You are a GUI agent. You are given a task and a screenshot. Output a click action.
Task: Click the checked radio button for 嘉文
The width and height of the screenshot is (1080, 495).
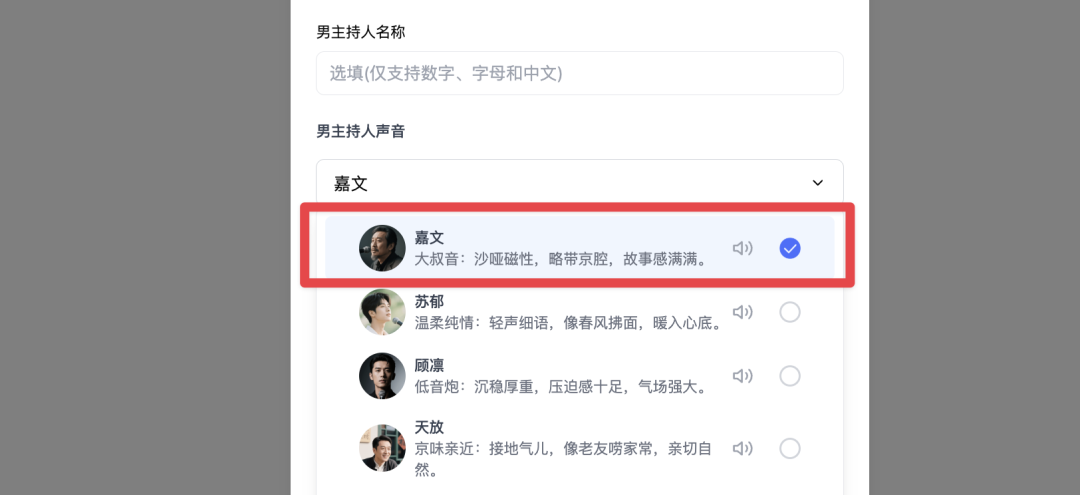790,248
